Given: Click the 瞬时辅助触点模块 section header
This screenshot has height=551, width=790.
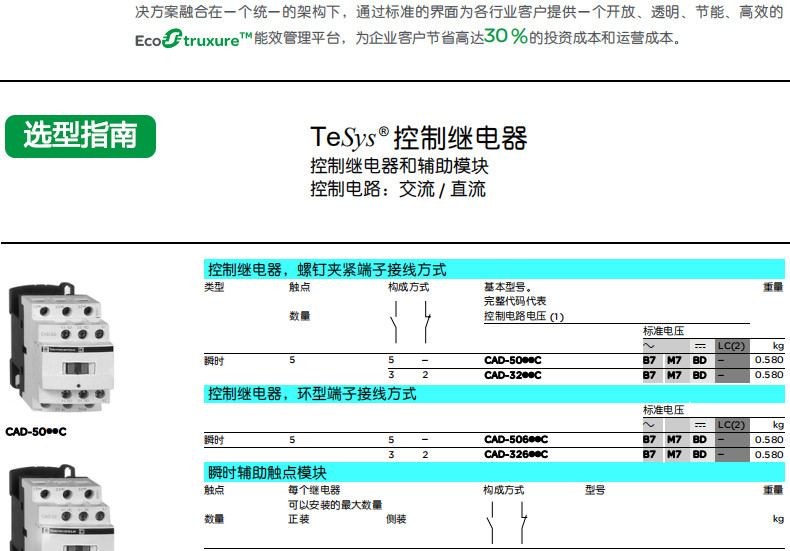Looking at the screenshot, I should tap(494, 472).
